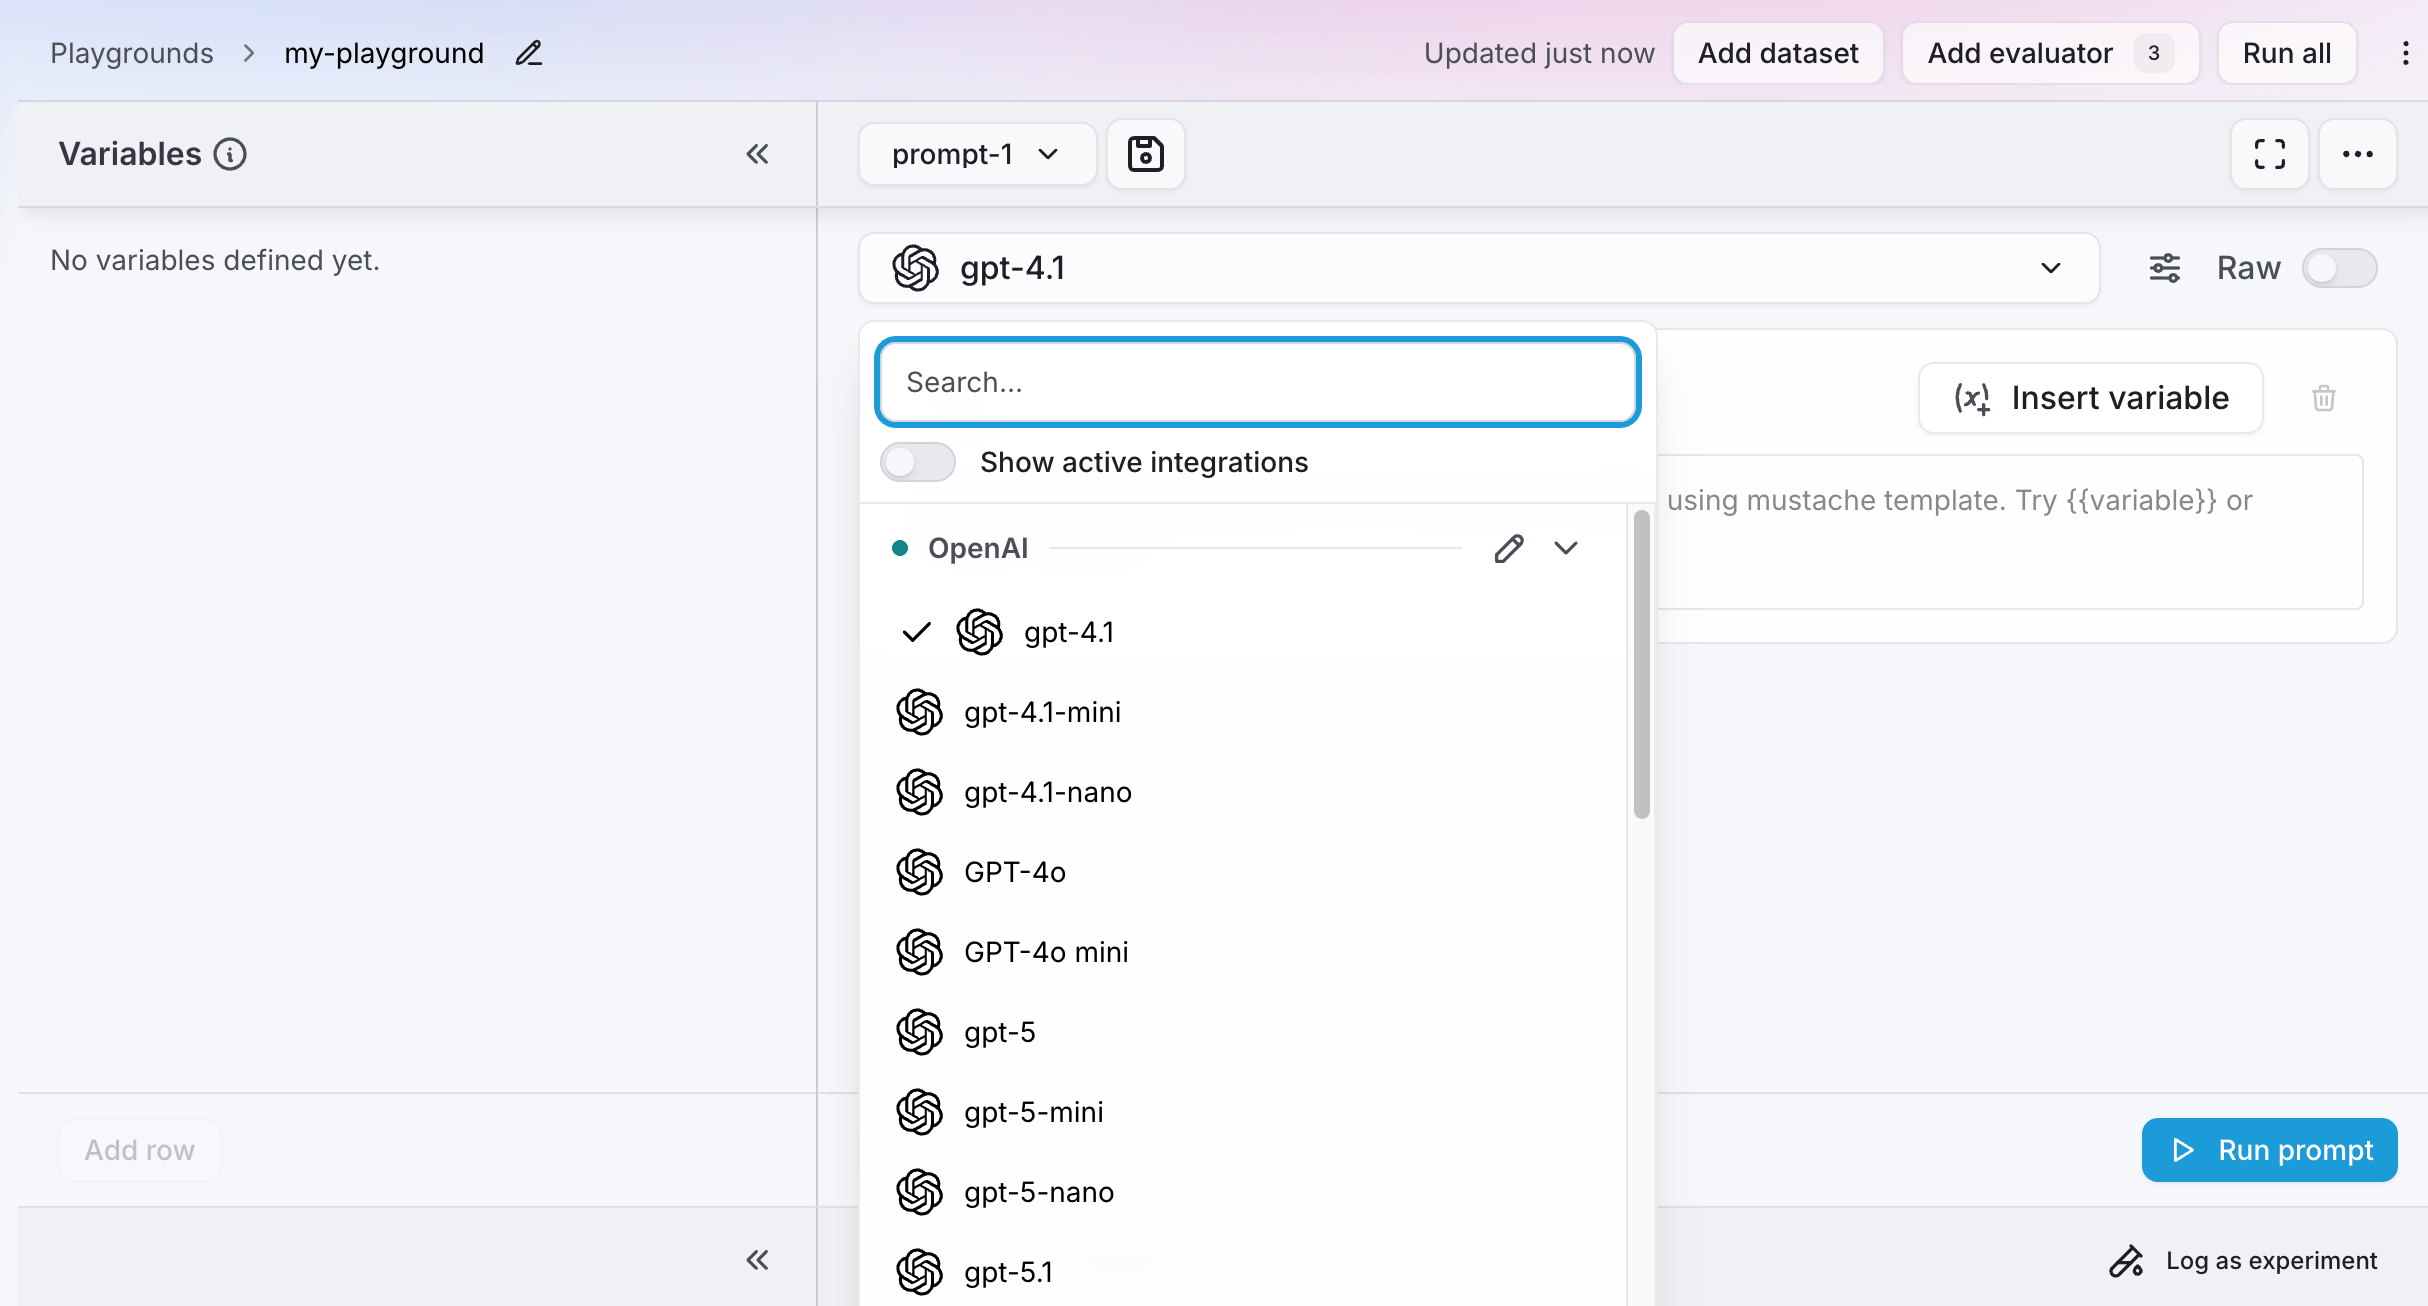The width and height of the screenshot is (2428, 1306).
Task: Expand prompt to fullscreen
Action: click(x=2270, y=154)
